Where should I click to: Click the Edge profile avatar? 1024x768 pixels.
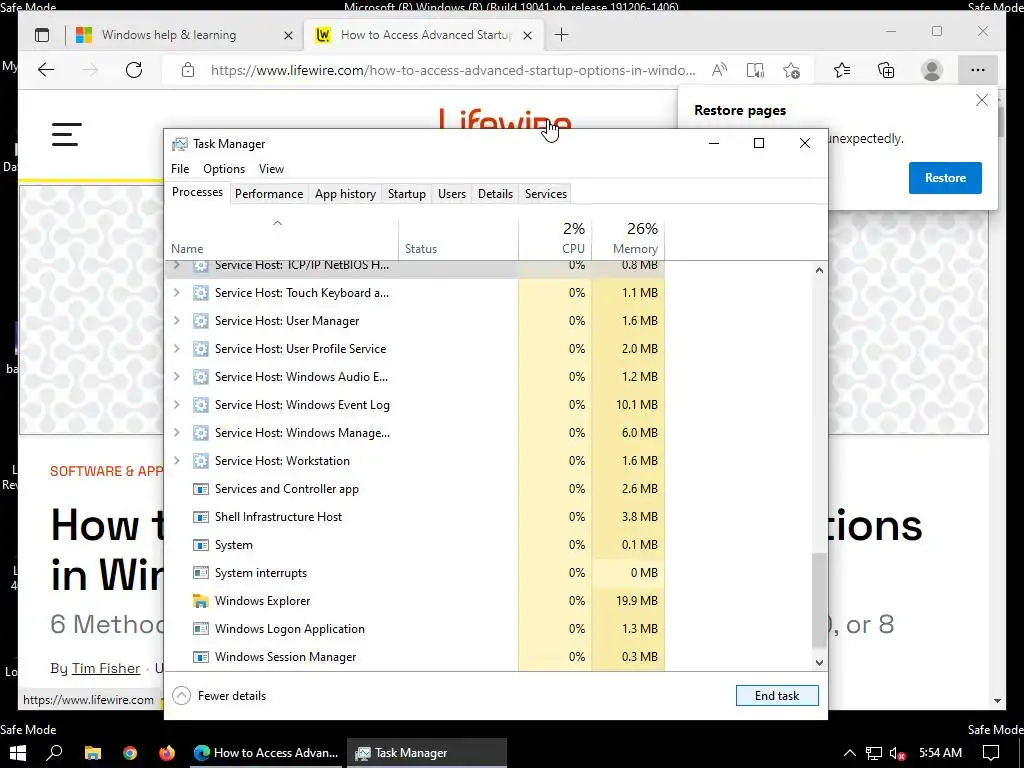[x=932, y=70]
